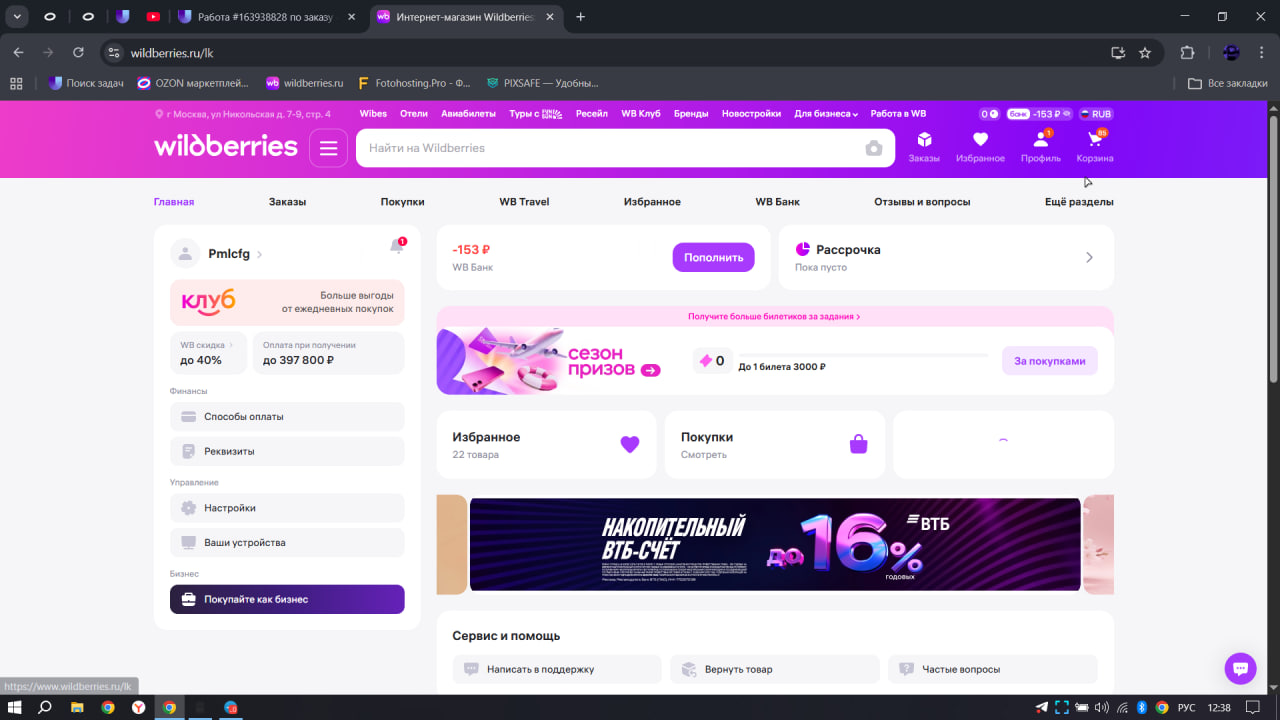Open File Explorer from the taskbar
The height and width of the screenshot is (720, 1280).
point(77,707)
